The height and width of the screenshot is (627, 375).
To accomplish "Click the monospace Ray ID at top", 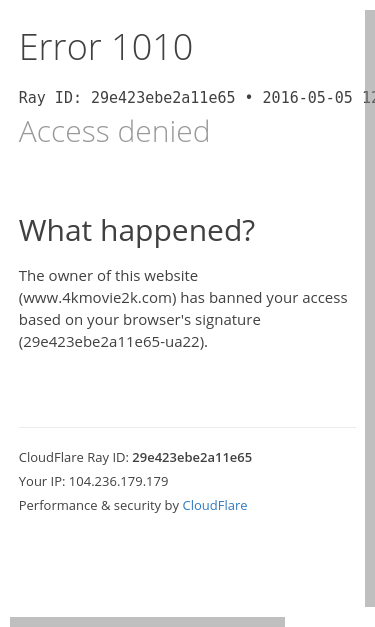I will pos(163,98).
